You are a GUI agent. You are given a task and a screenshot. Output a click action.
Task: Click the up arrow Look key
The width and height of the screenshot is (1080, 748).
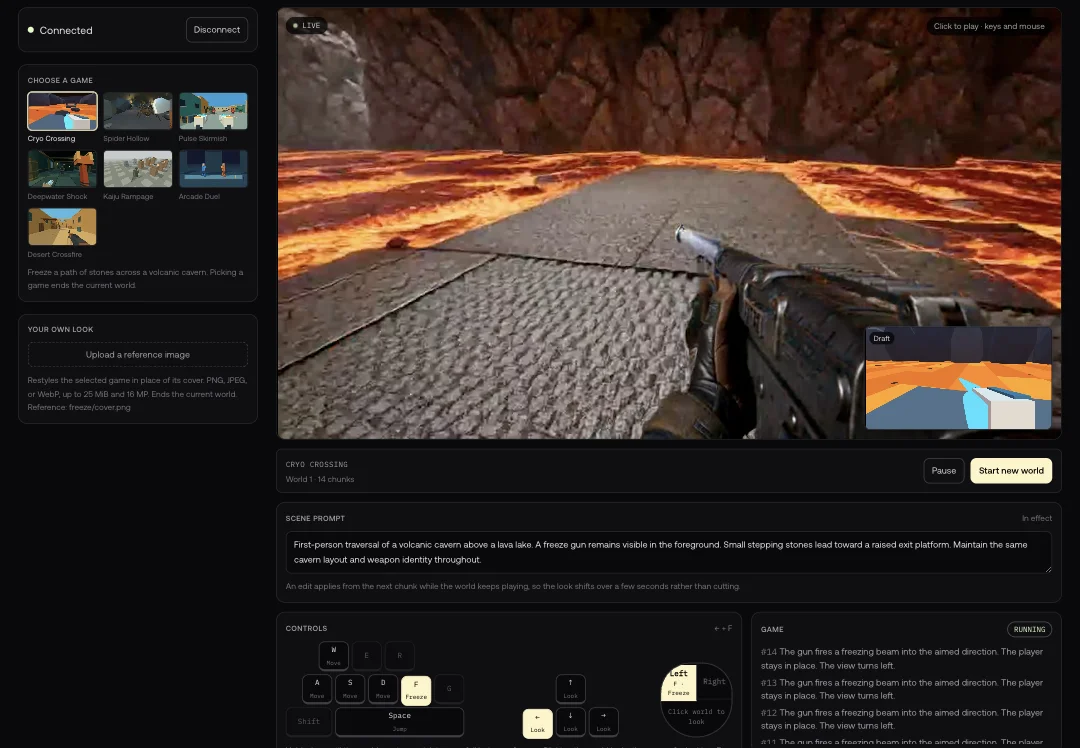[x=570, y=689]
